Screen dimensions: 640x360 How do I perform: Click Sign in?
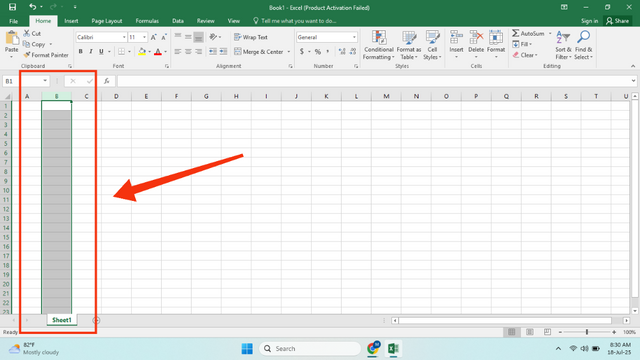(x=589, y=21)
